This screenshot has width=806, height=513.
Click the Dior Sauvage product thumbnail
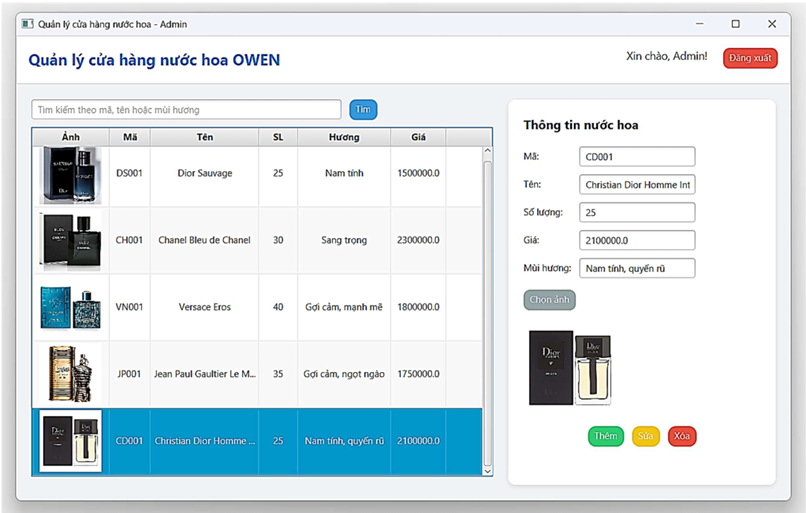pos(70,174)
